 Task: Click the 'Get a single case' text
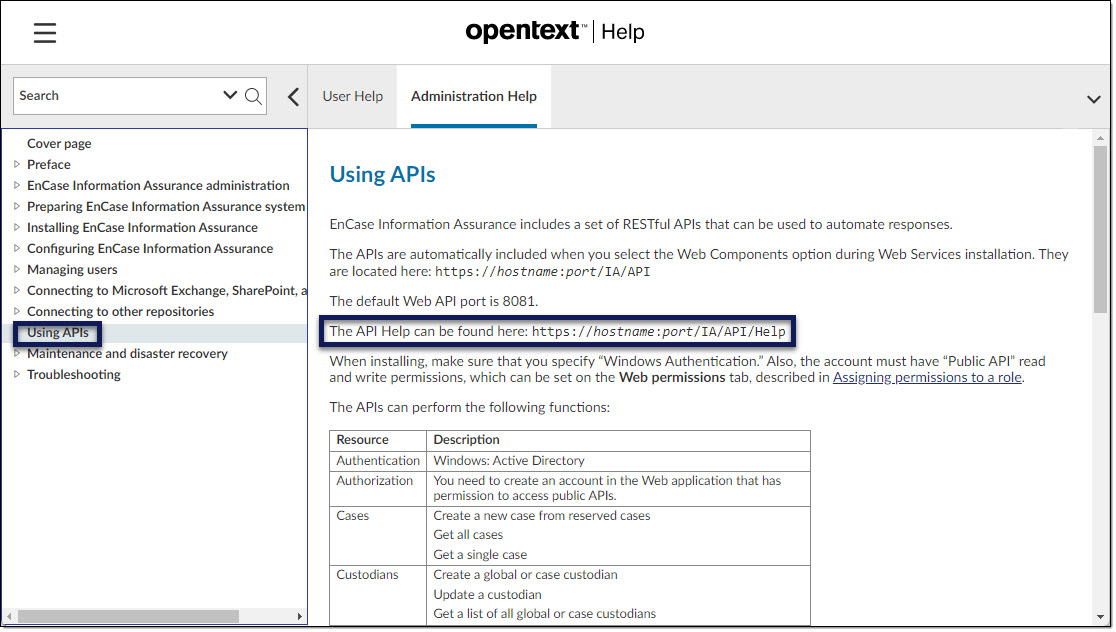[480, 555]
